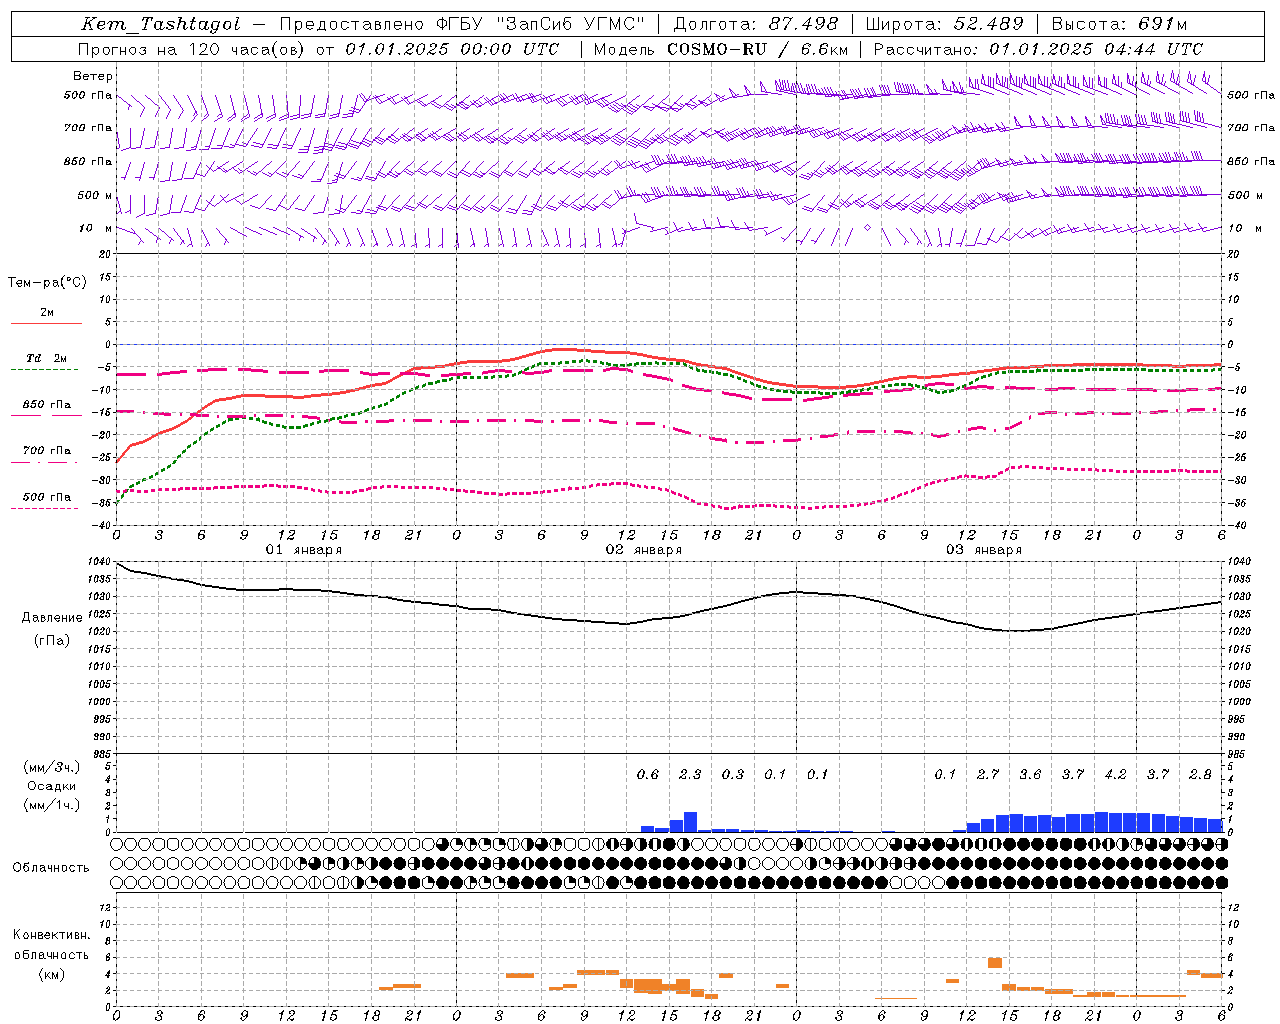Click the 3-hour precipitation value 0.3
The image size is (1280, 1024).
733,774
